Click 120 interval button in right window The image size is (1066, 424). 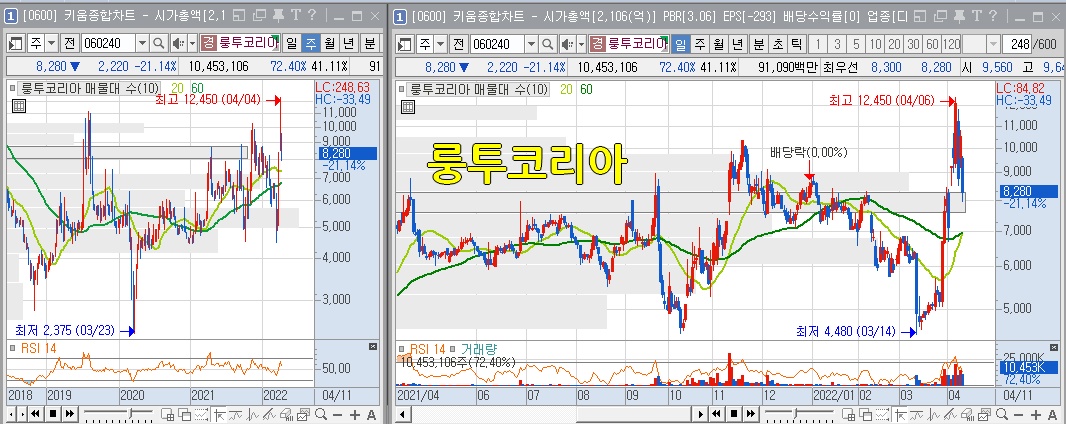point(951,44)
